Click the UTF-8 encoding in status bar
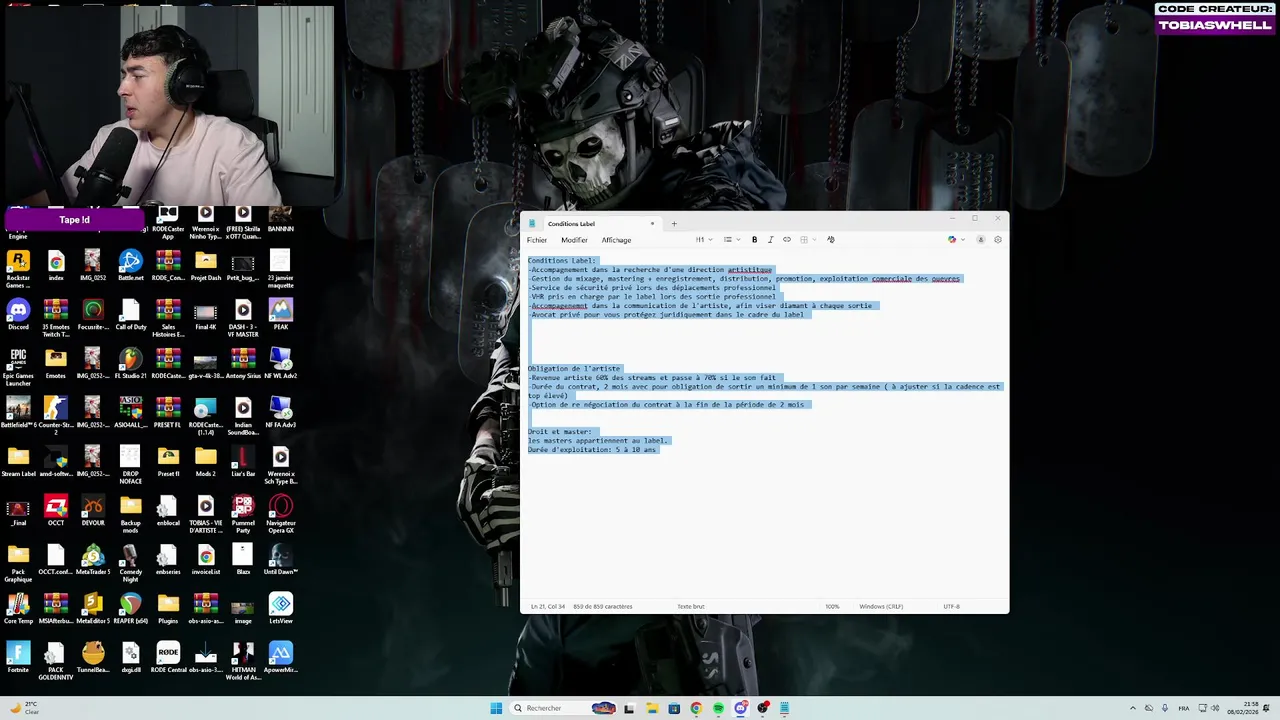The height and width of the screenshot is (720, 1280). pos(951,607)
